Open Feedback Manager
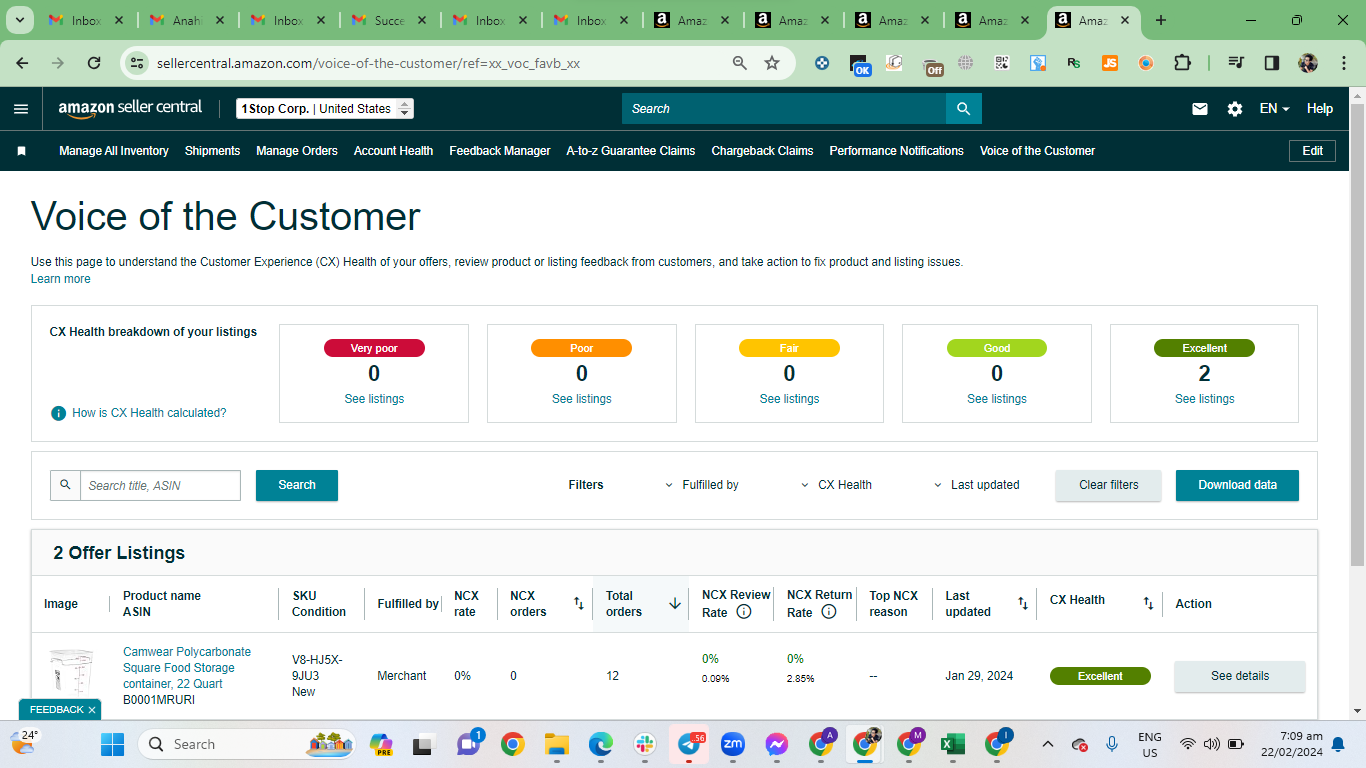 [x=500, y=151]
